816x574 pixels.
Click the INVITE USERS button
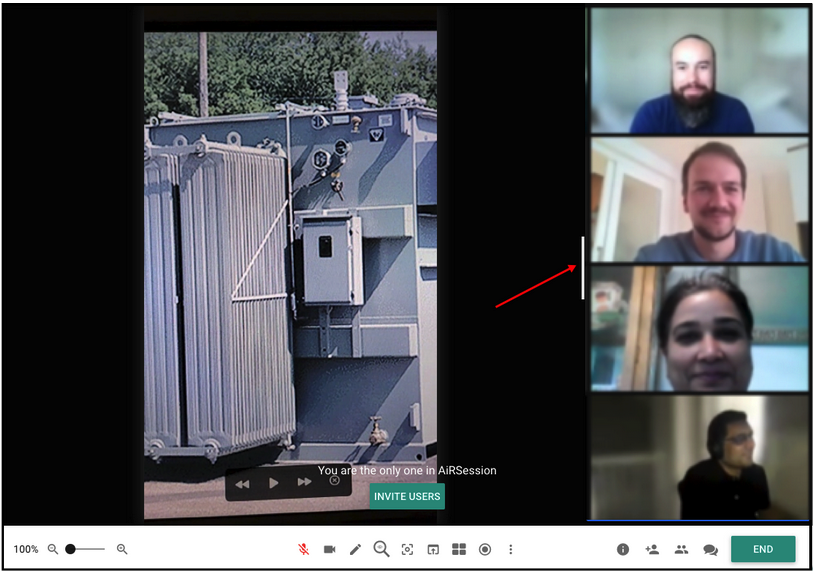(407, 496)
